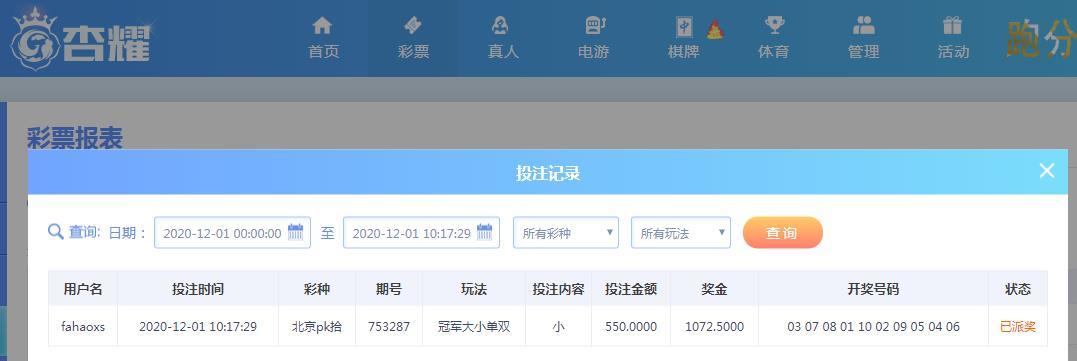Click the magnifier icon beside 查询

(x=56, y=231)
